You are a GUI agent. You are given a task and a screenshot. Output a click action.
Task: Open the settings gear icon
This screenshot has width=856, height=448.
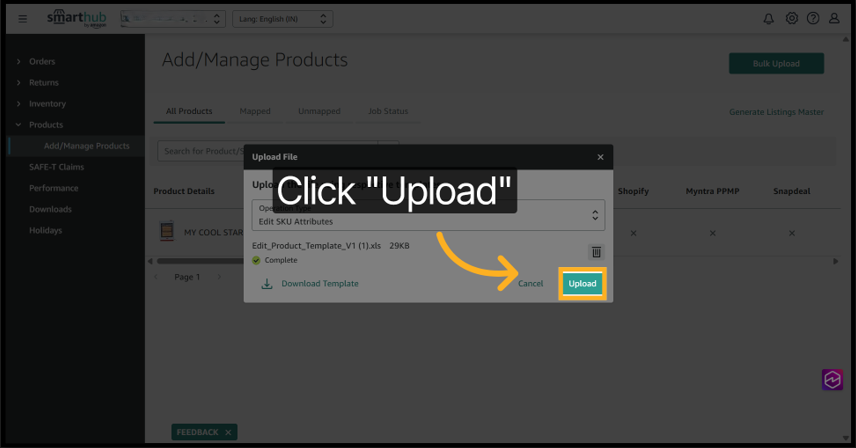pyautogui.click(x=791, y=18)
